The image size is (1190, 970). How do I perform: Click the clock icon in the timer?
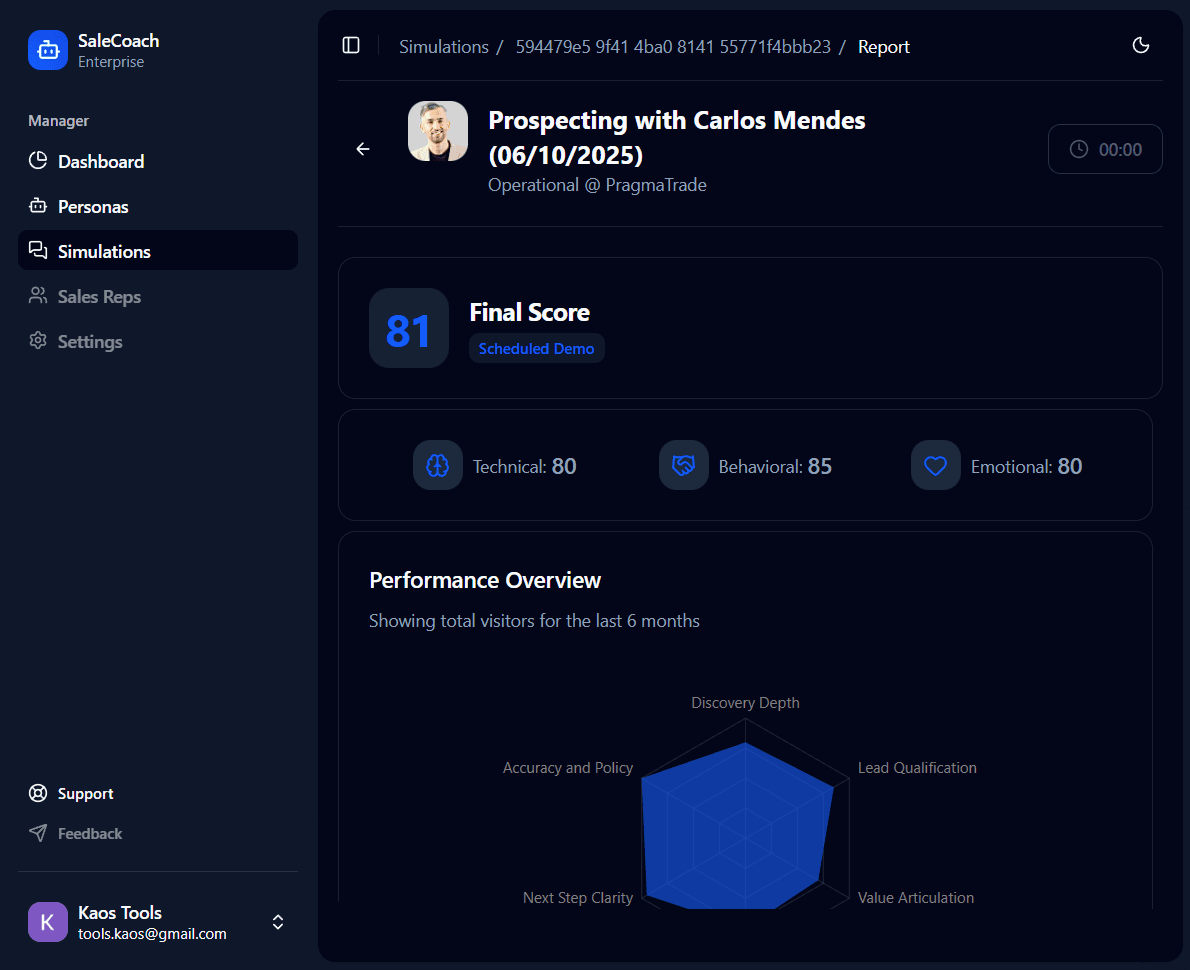(x=1078, y=148)
